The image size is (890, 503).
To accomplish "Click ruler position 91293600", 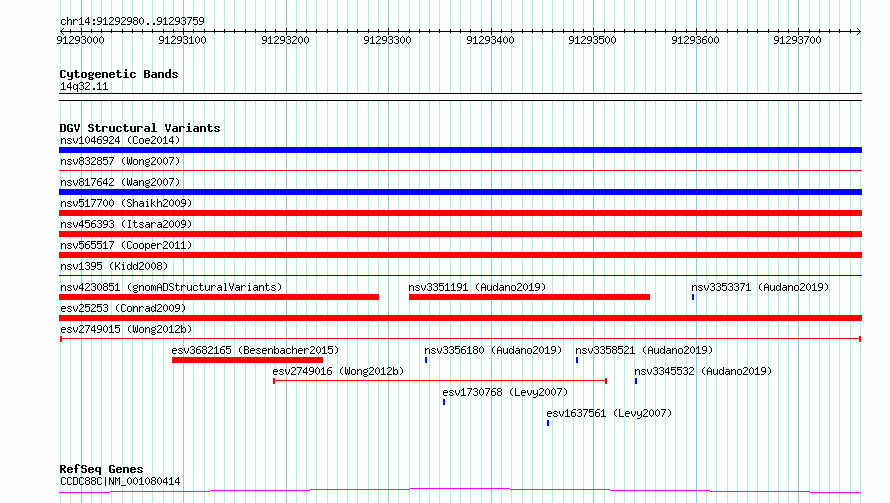I will 695,40.
